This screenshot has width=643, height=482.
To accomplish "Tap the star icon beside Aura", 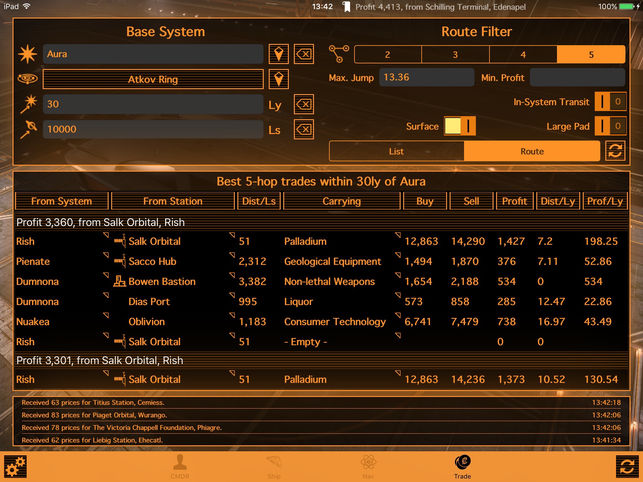I will pos(27,54).
